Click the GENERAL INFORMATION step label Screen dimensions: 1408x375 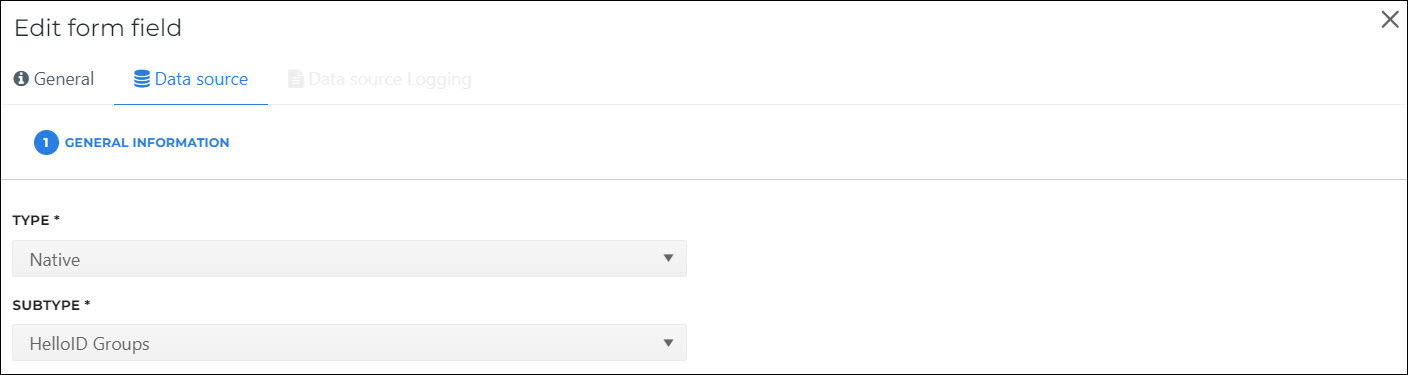(147, 143)
